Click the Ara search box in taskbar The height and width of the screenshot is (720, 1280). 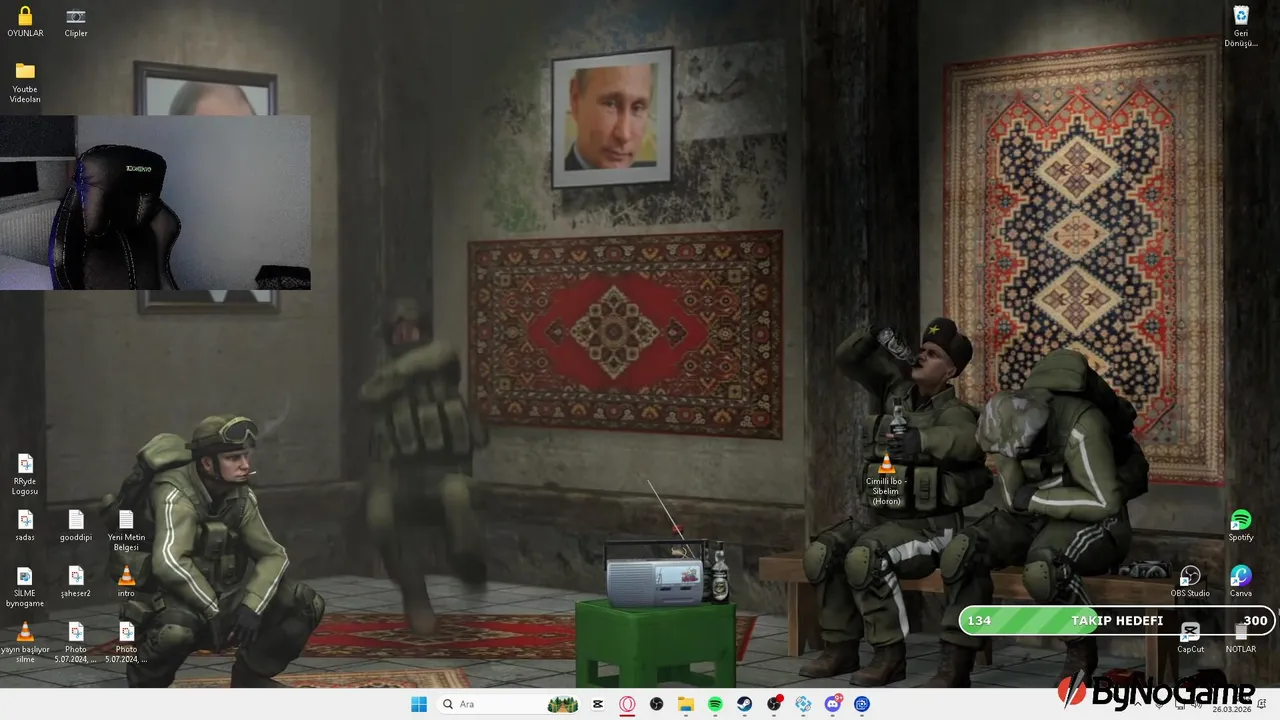(508, 704)
